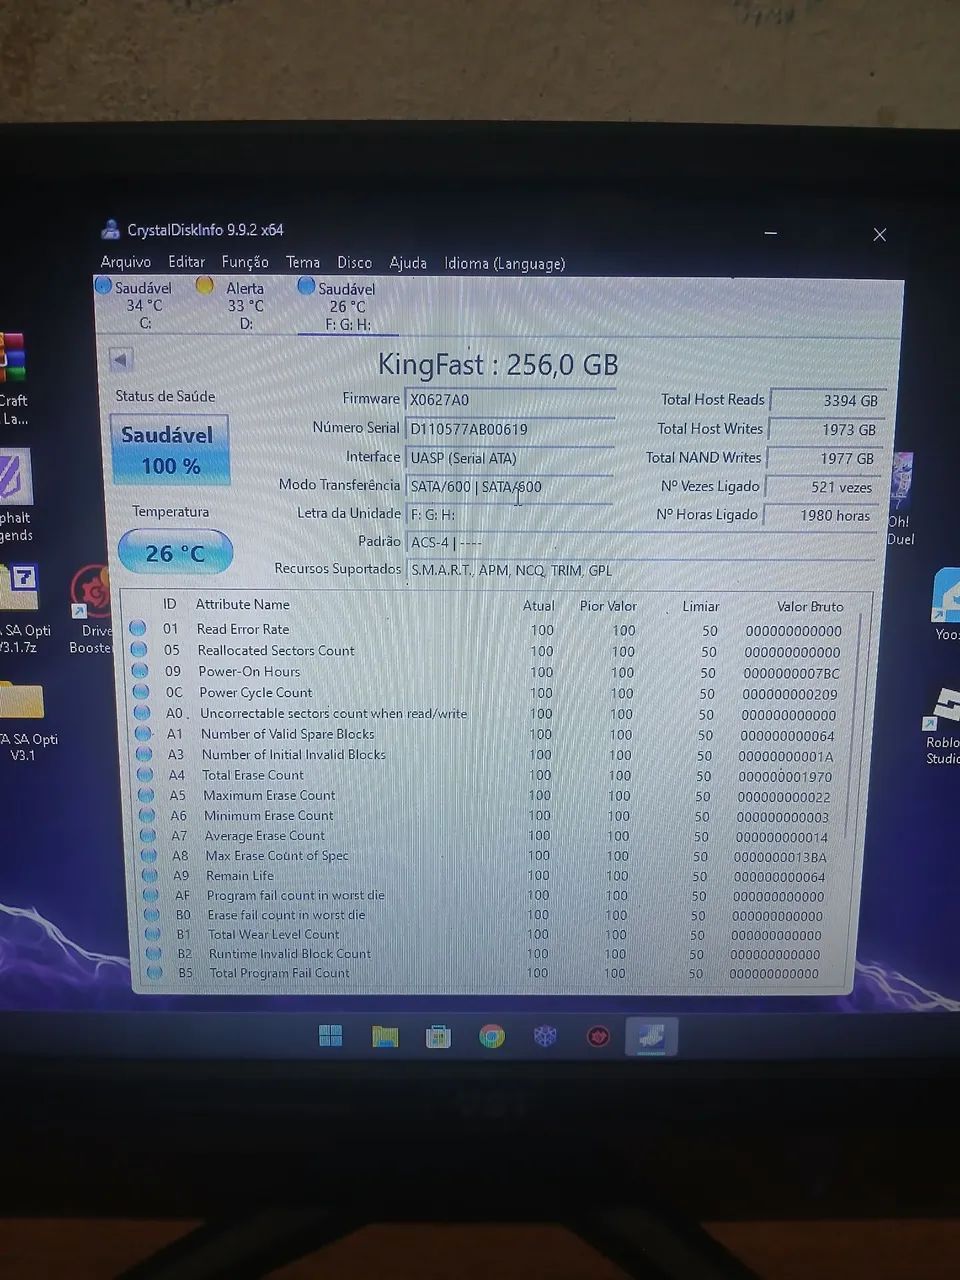Click the Valor Bruto column header
The width and height of the screenshot is (960, 1280).
click(x=810, y=606)
